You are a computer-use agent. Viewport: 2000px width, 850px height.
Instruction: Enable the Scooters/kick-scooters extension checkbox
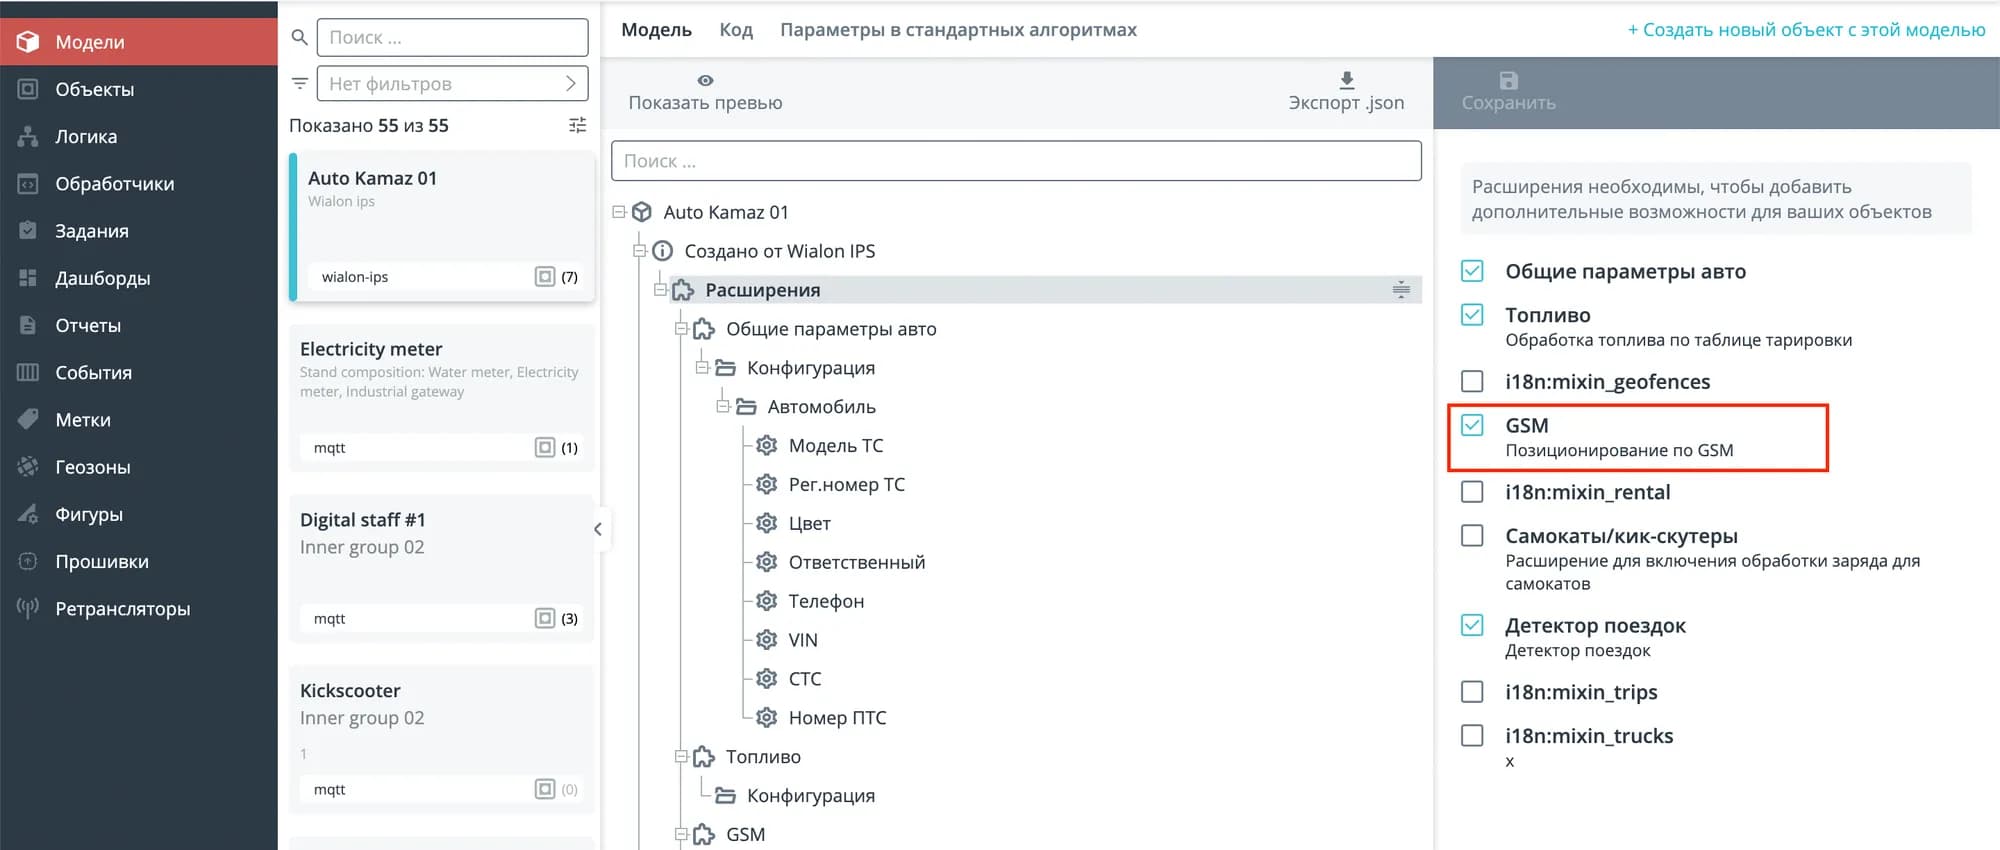(1472, 536)
